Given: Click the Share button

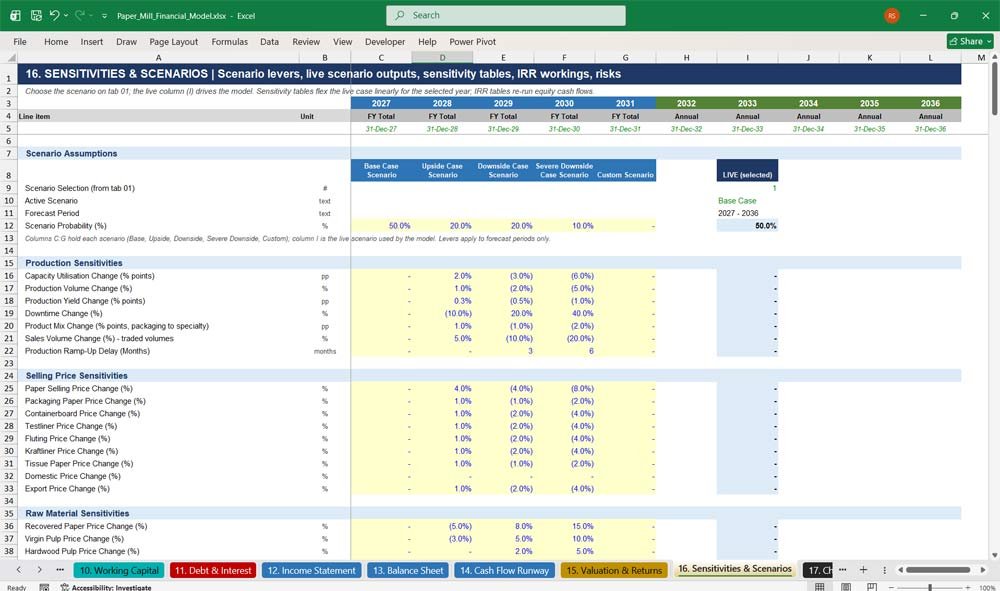Looking at the screenshot, I should 970,41.
